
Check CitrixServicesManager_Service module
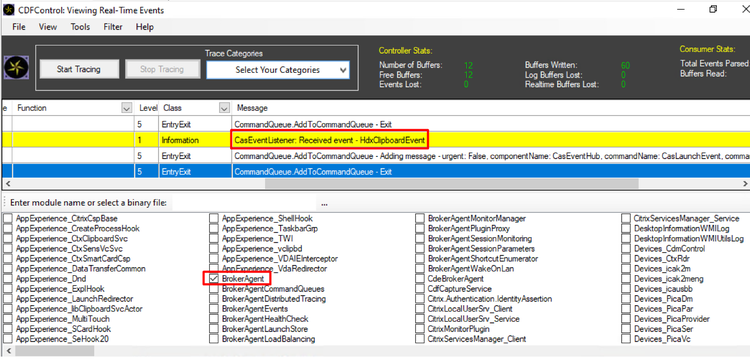point(626,219)
